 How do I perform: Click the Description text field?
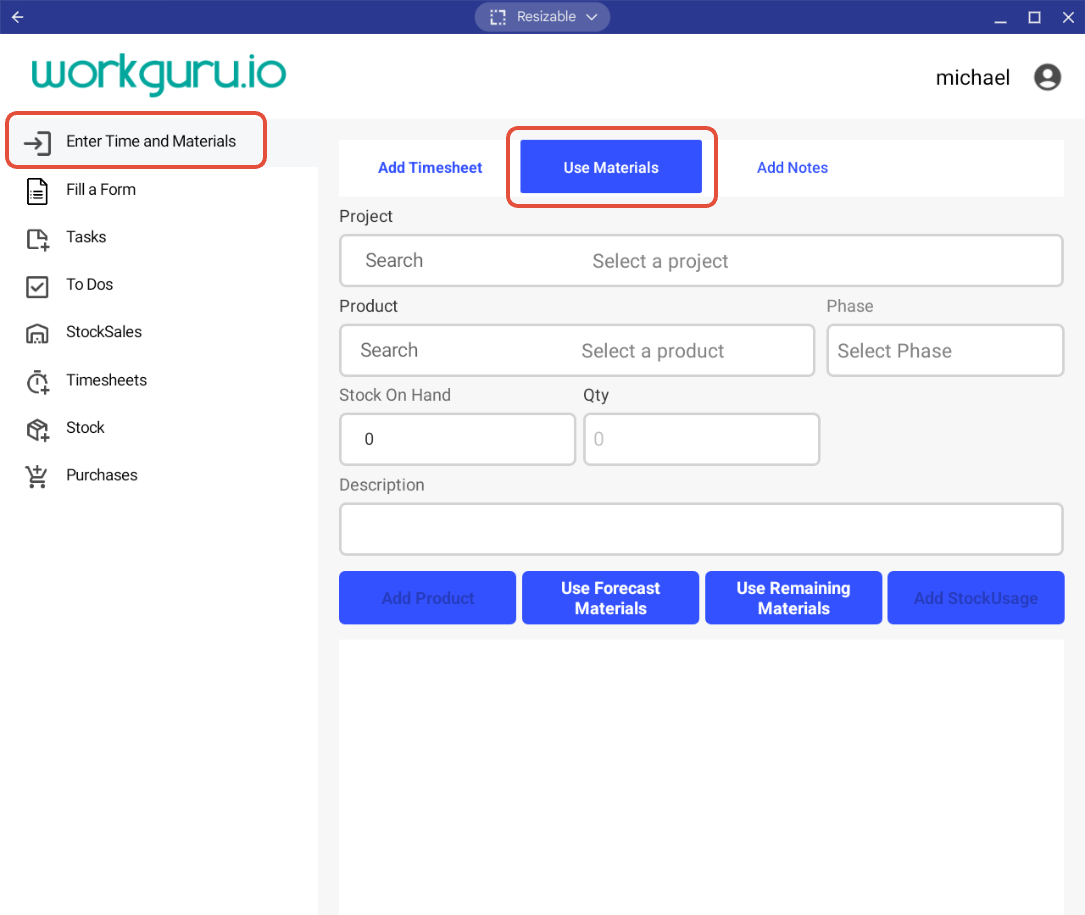click(x=701, y=529)
